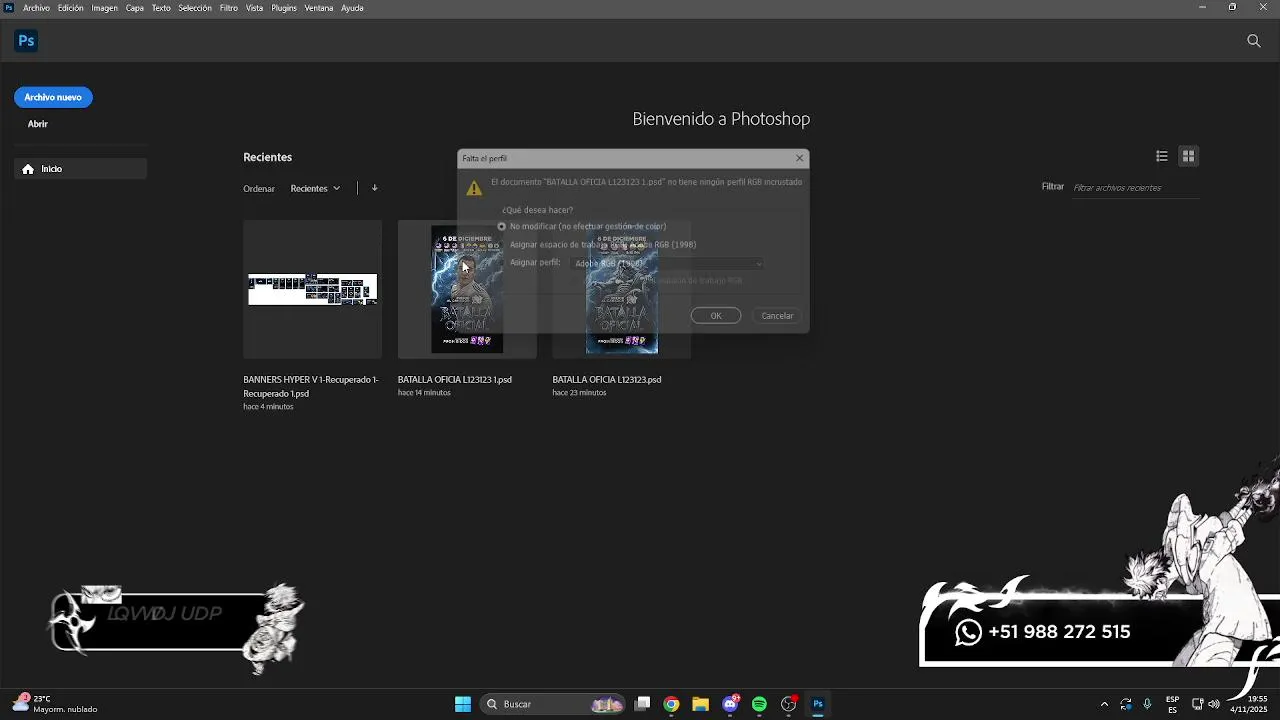Switch to list view icon

click(x=1162, y=156)
